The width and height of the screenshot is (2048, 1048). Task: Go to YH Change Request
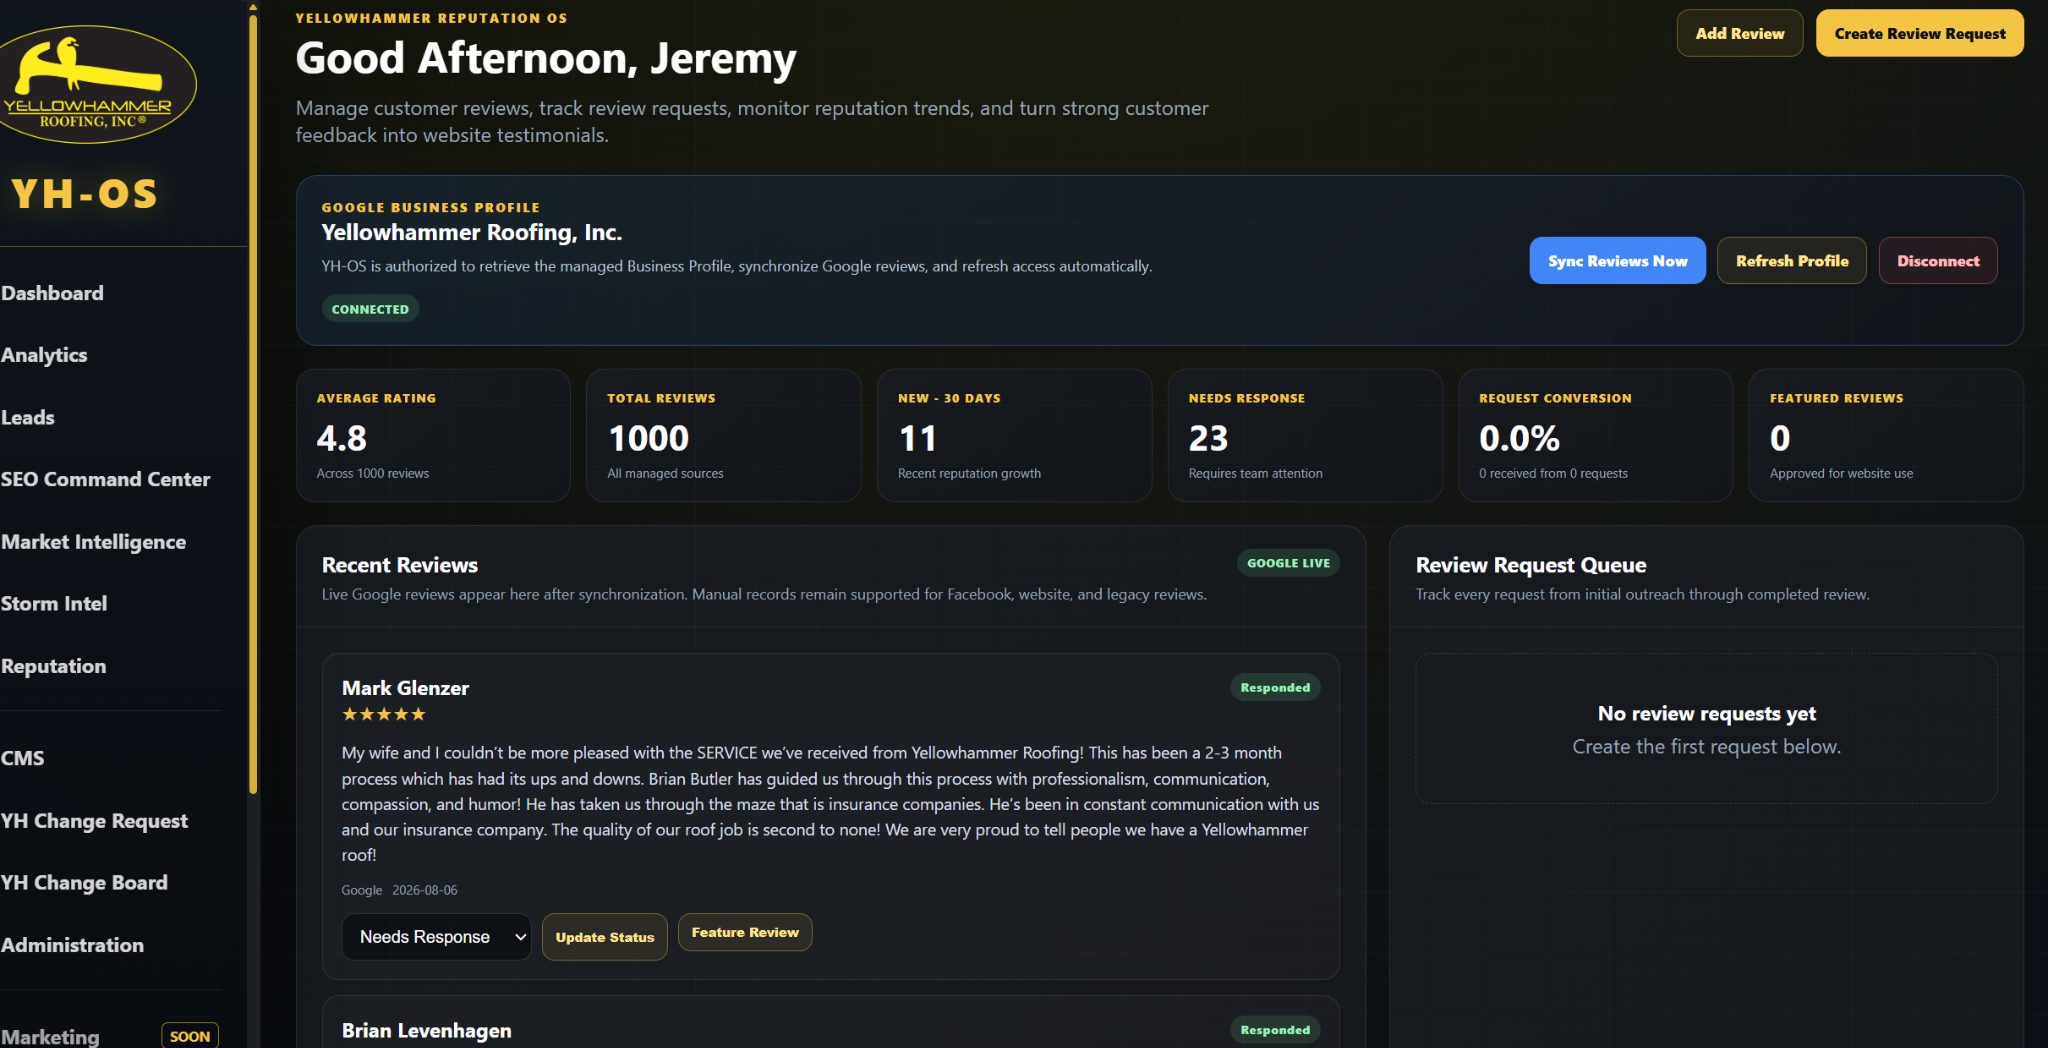click(94, 821)
